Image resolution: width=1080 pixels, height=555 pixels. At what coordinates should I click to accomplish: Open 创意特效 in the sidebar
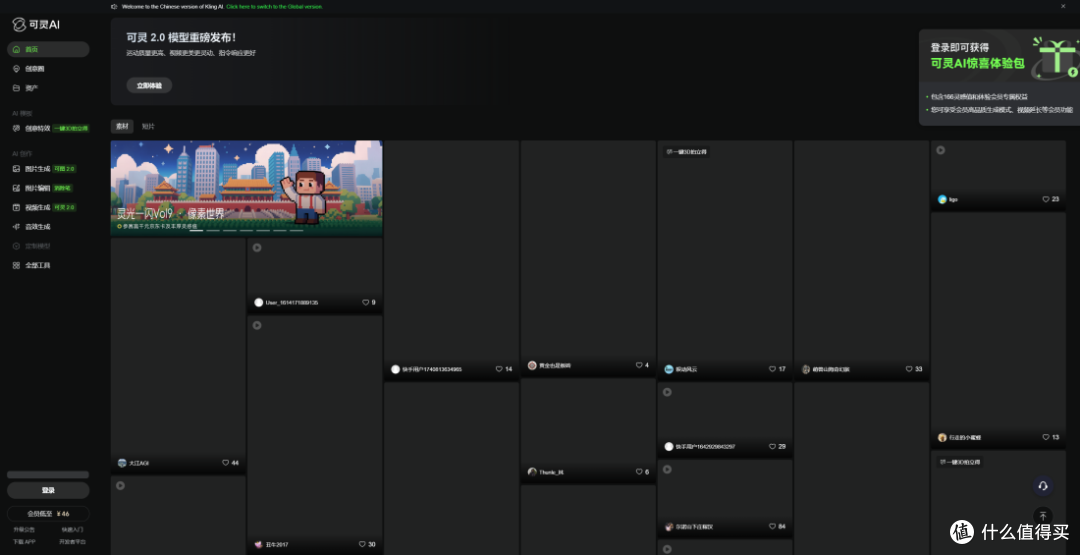pyautogui.click(x=38, y=128)
